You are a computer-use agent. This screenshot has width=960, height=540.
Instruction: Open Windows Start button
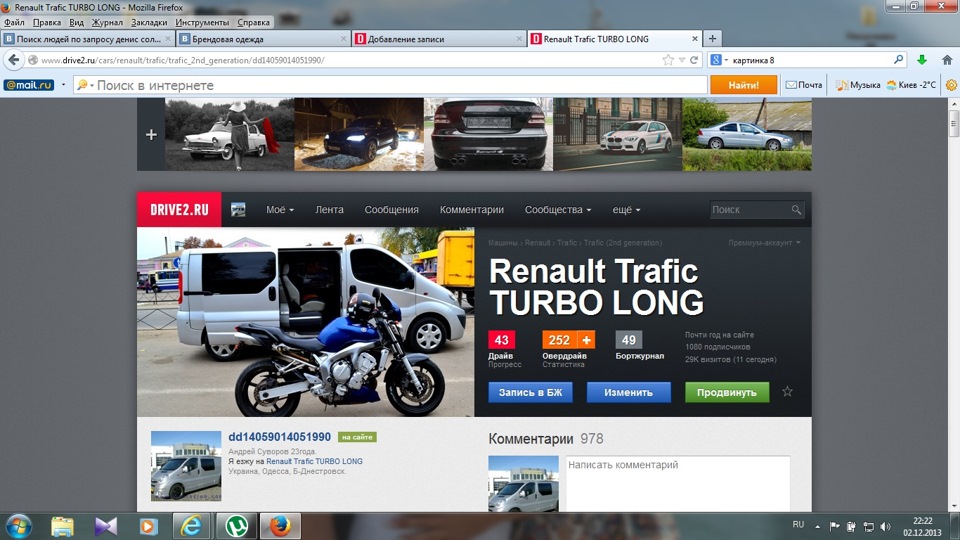tap(17, 526)
